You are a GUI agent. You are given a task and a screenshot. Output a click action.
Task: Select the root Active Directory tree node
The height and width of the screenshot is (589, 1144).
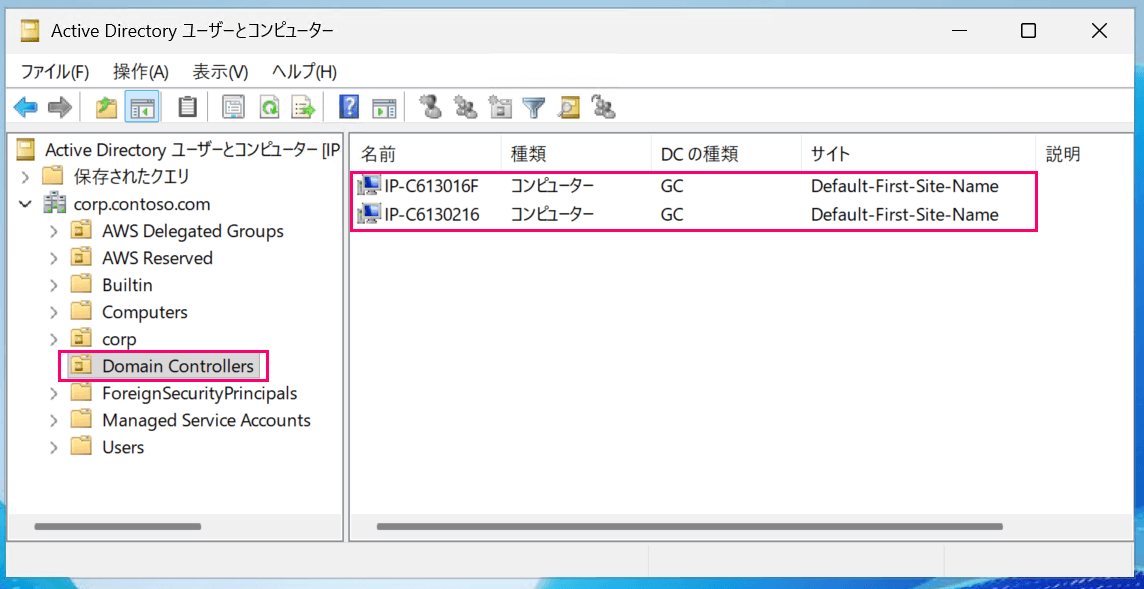pos(193,150)
